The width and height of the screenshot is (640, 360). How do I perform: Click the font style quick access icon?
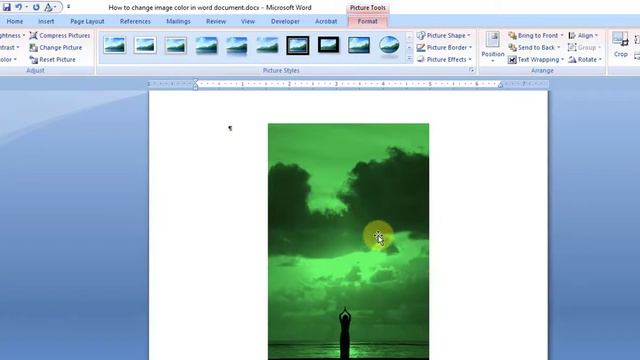point(48,7)
